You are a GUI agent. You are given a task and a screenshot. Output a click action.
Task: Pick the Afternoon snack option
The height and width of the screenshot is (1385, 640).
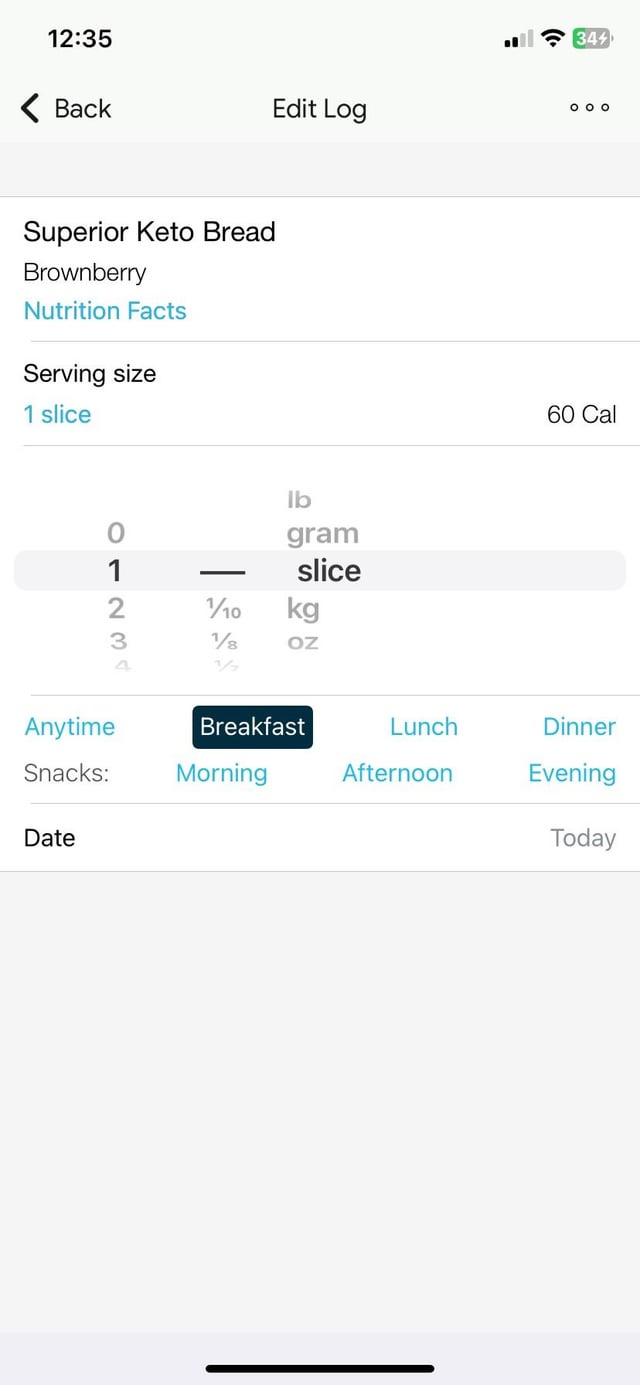[397, 773]
